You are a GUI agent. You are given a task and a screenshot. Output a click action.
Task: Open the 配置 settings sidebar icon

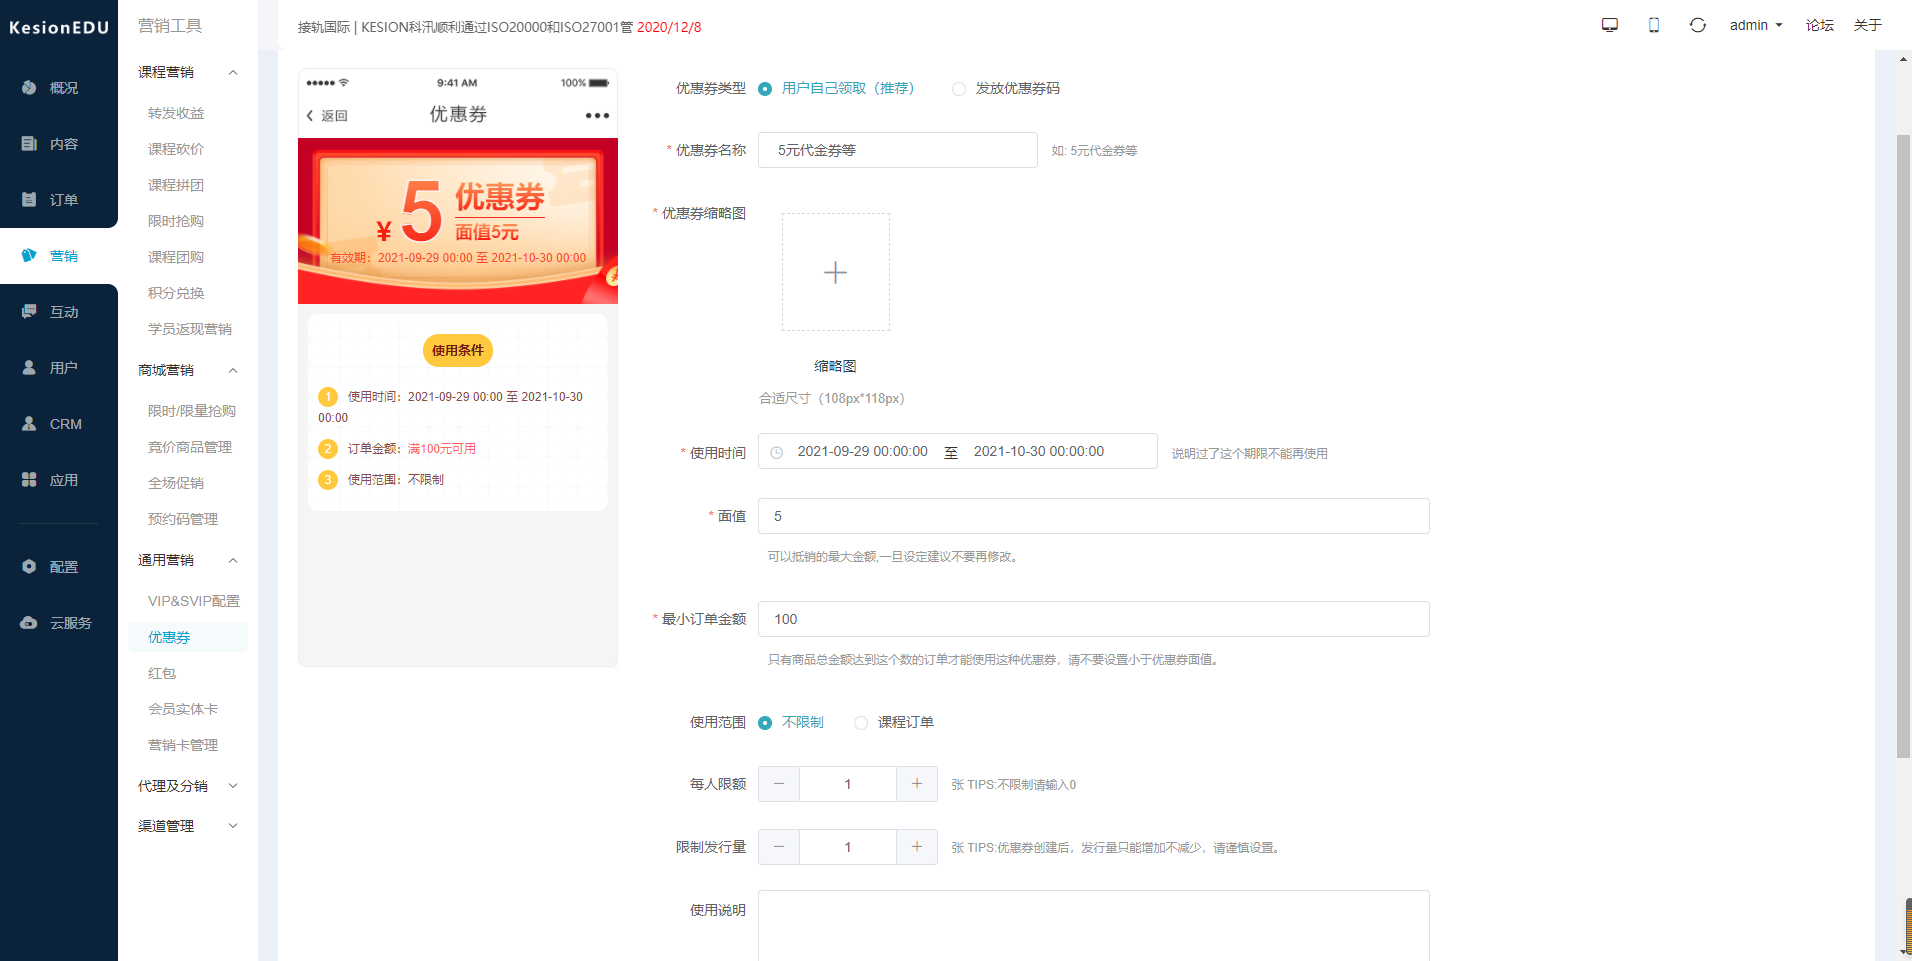pyautogui.click(x=29, y=567)
